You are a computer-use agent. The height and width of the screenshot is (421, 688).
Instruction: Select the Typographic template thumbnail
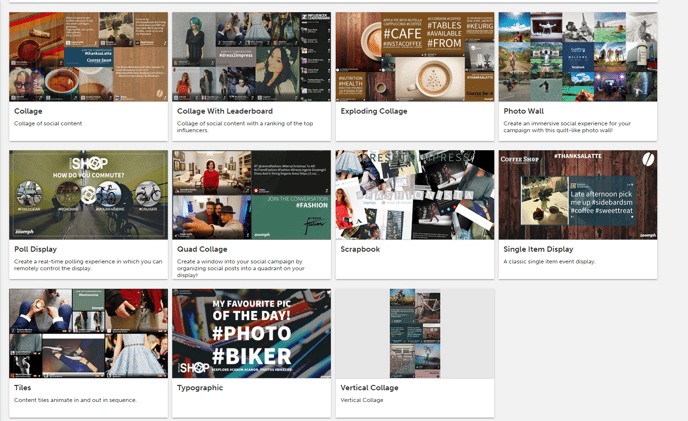251,333
